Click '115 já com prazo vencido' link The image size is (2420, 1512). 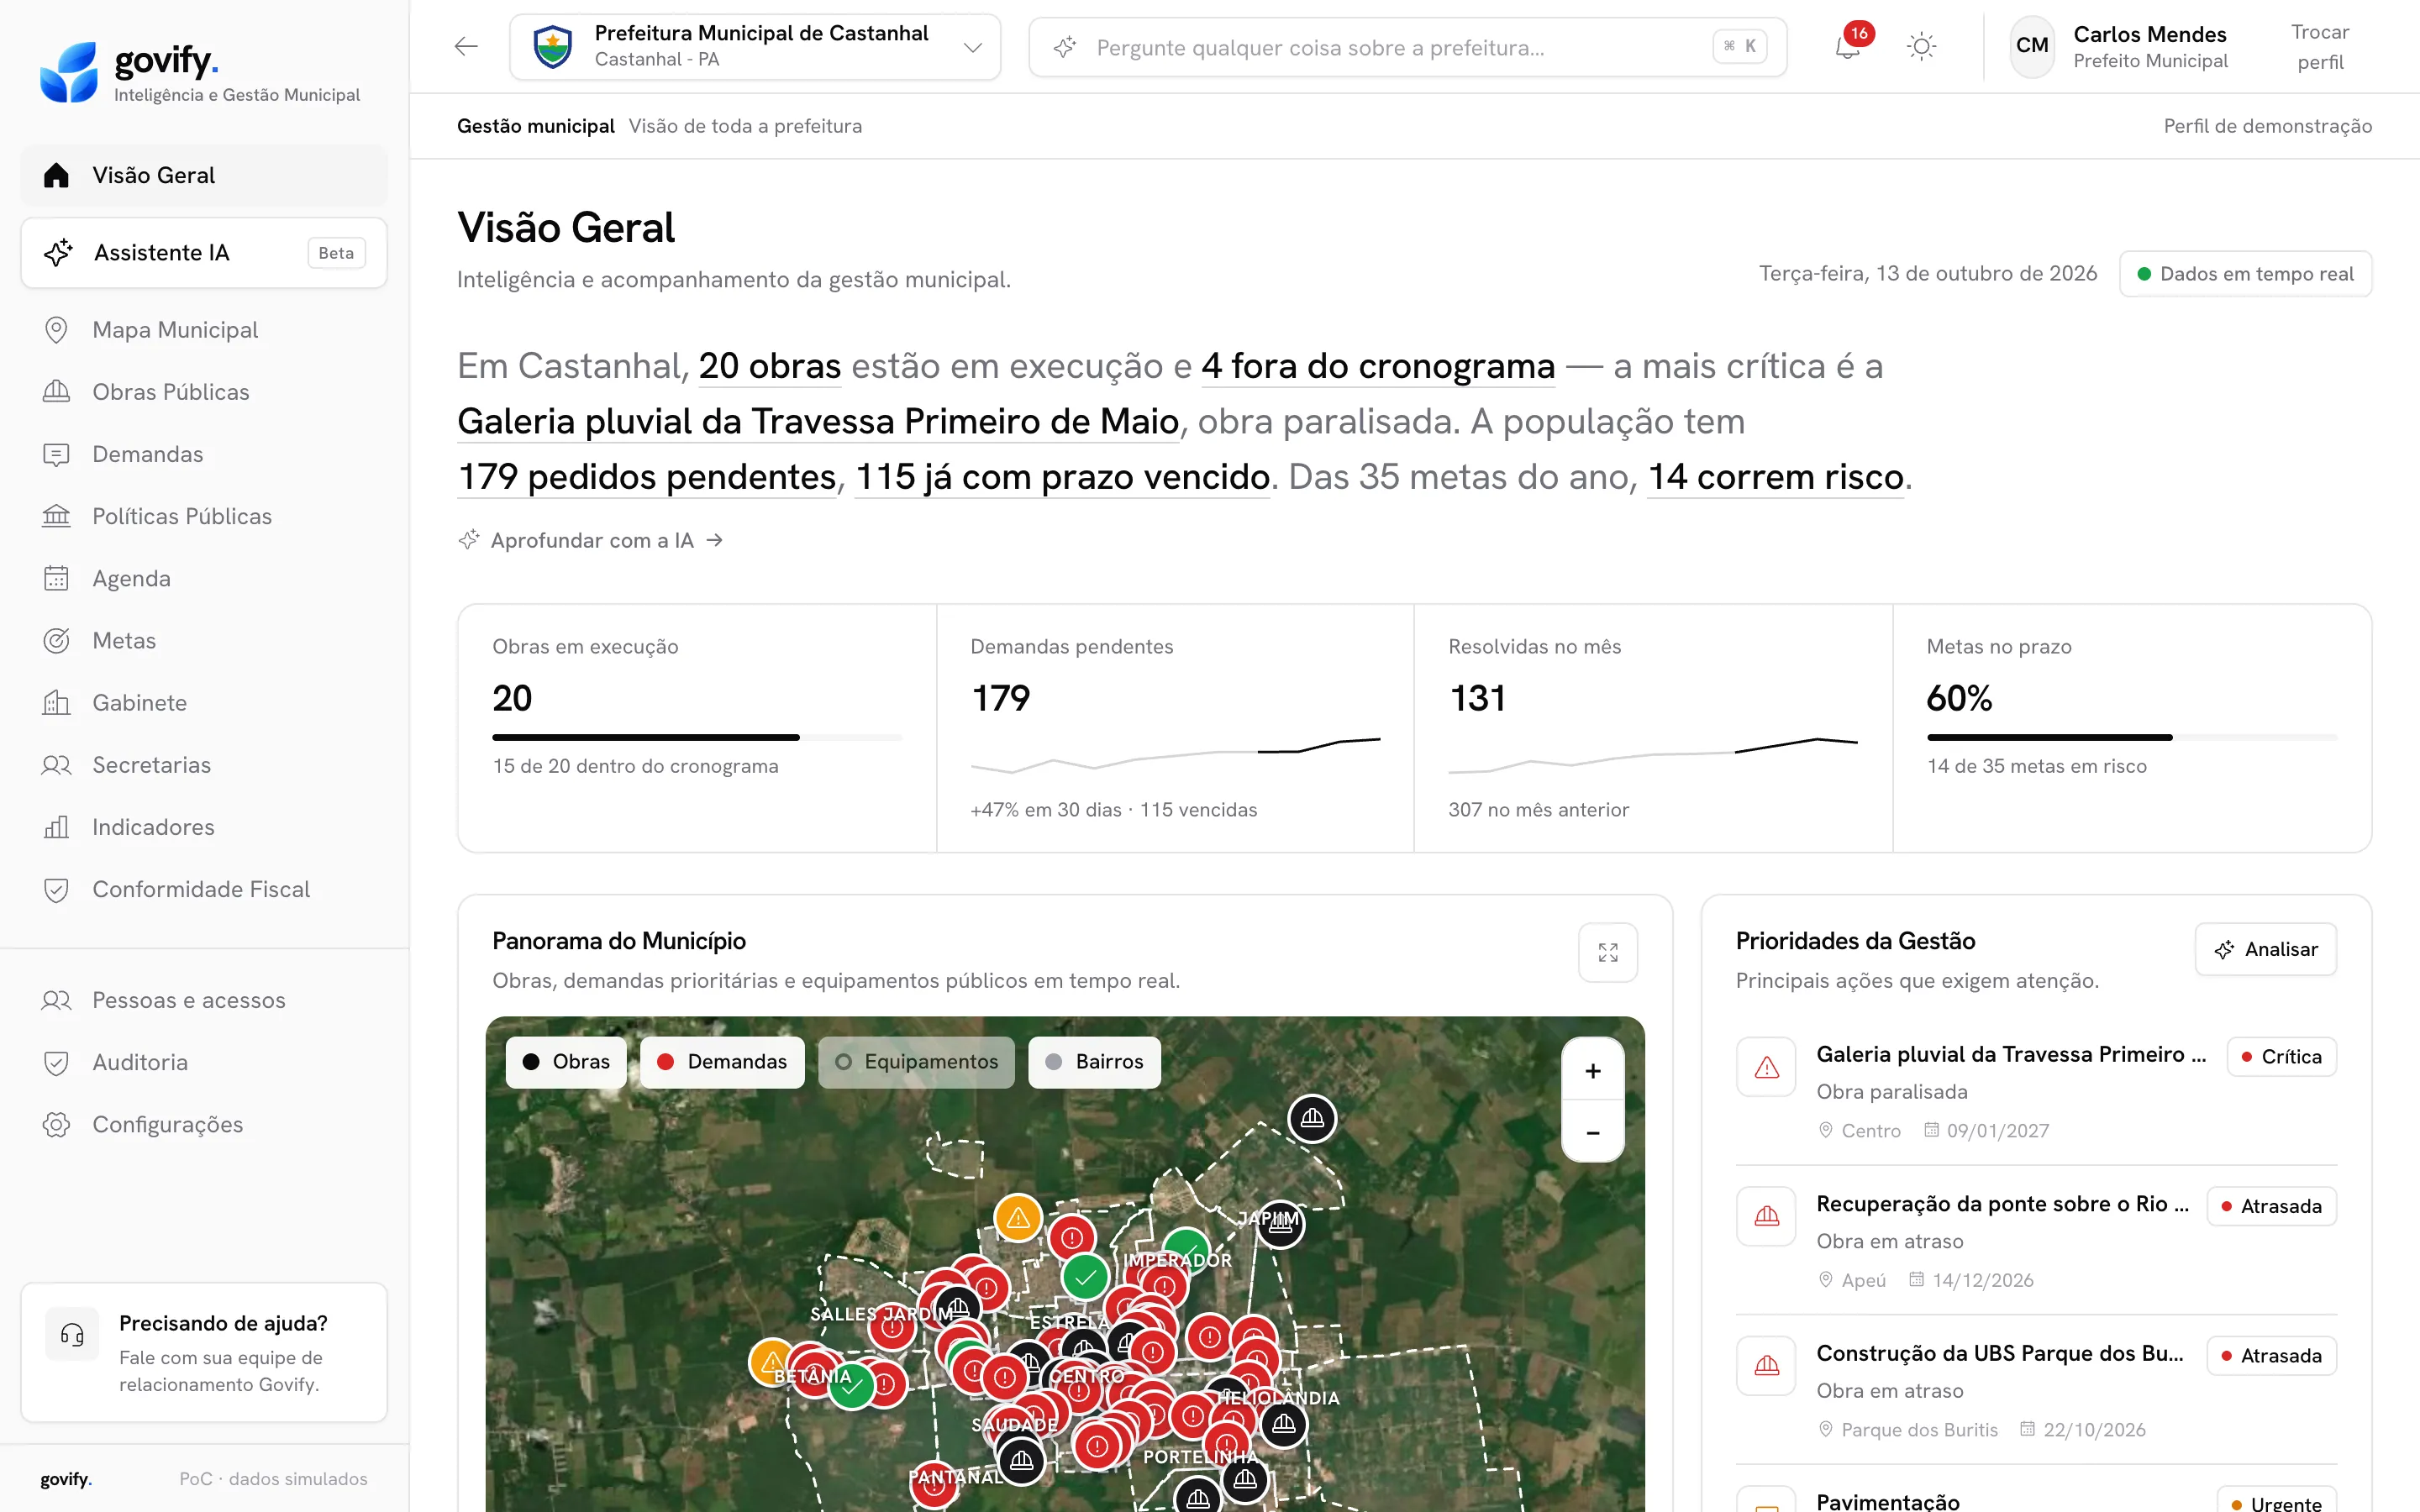tap(1062, 477)
